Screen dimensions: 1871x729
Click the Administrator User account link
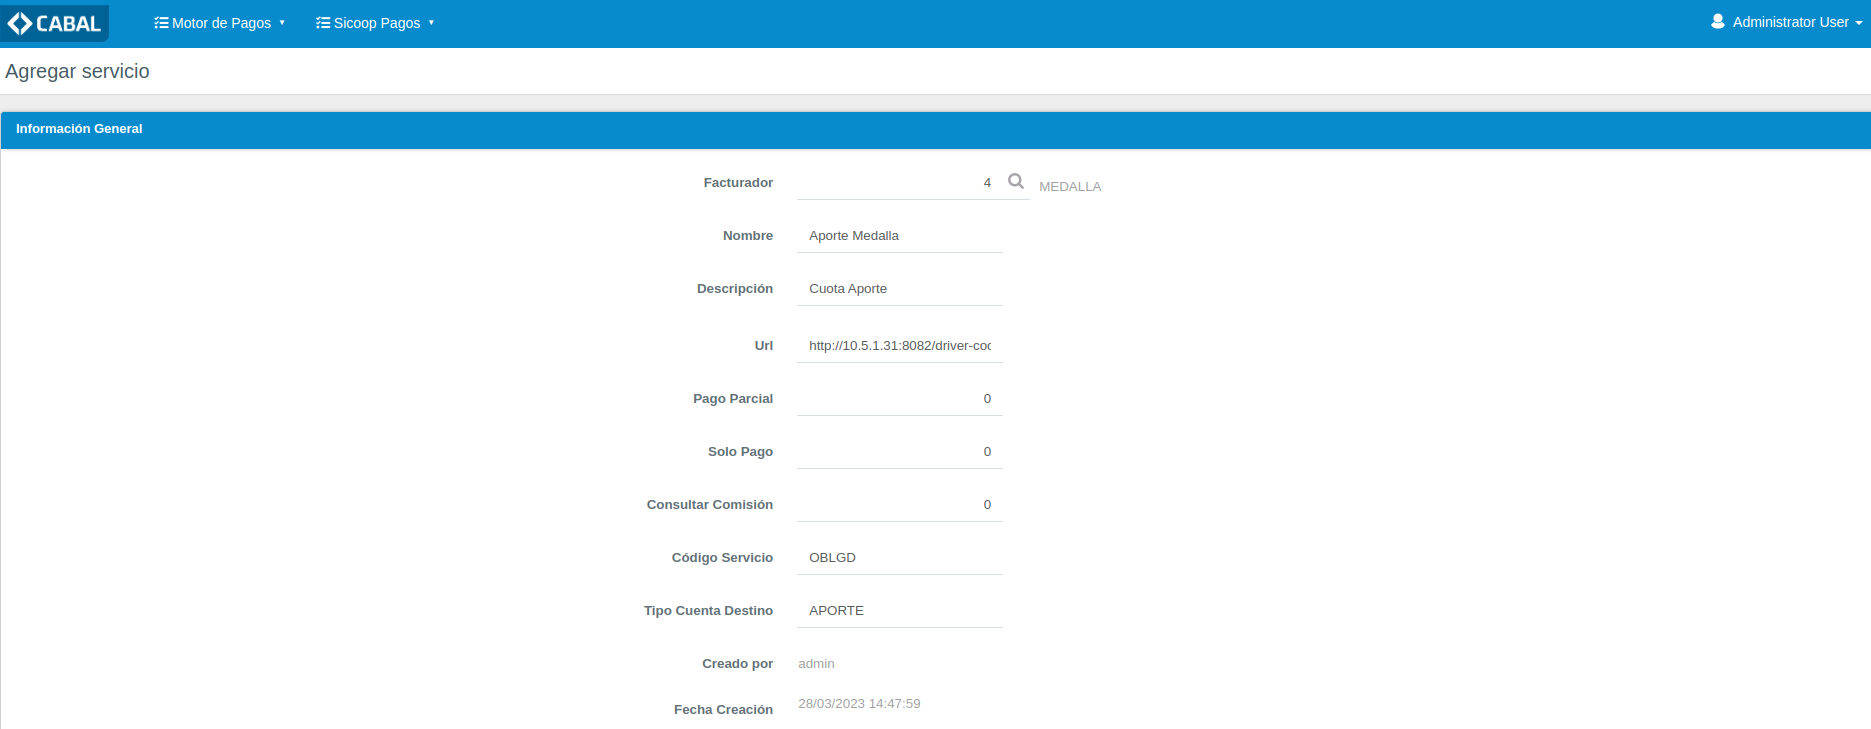[x=1790, y=22]
